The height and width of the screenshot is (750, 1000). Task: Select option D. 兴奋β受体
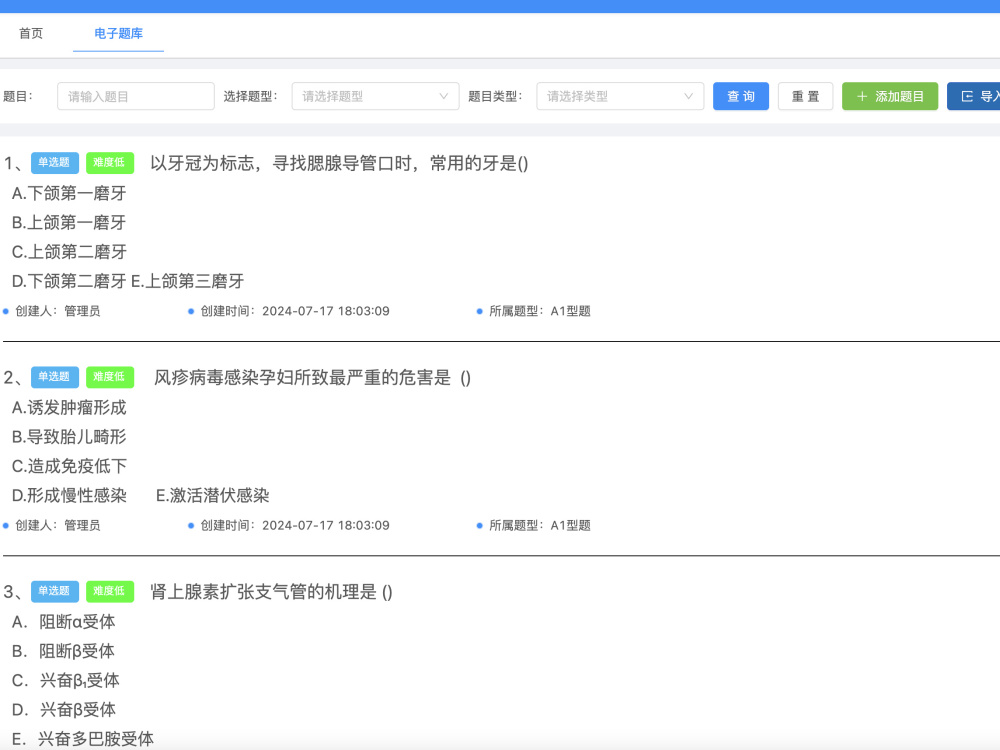click(x=64, y=710)
